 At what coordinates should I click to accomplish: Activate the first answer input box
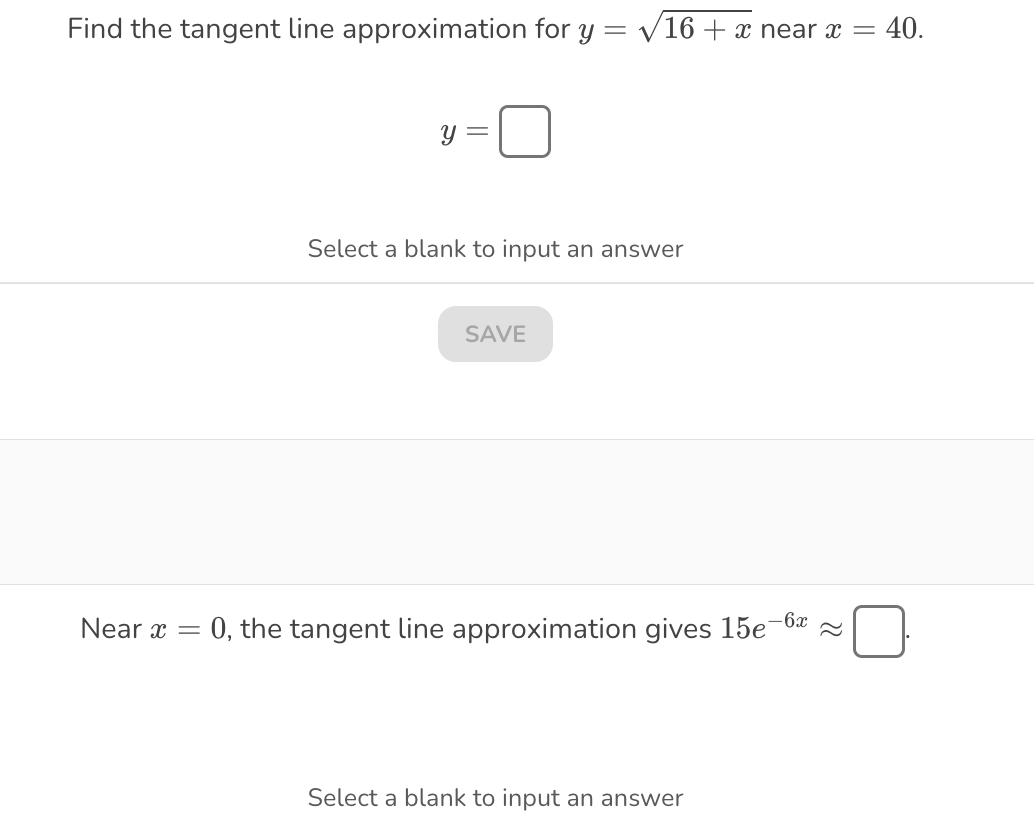tap(524, 131)
